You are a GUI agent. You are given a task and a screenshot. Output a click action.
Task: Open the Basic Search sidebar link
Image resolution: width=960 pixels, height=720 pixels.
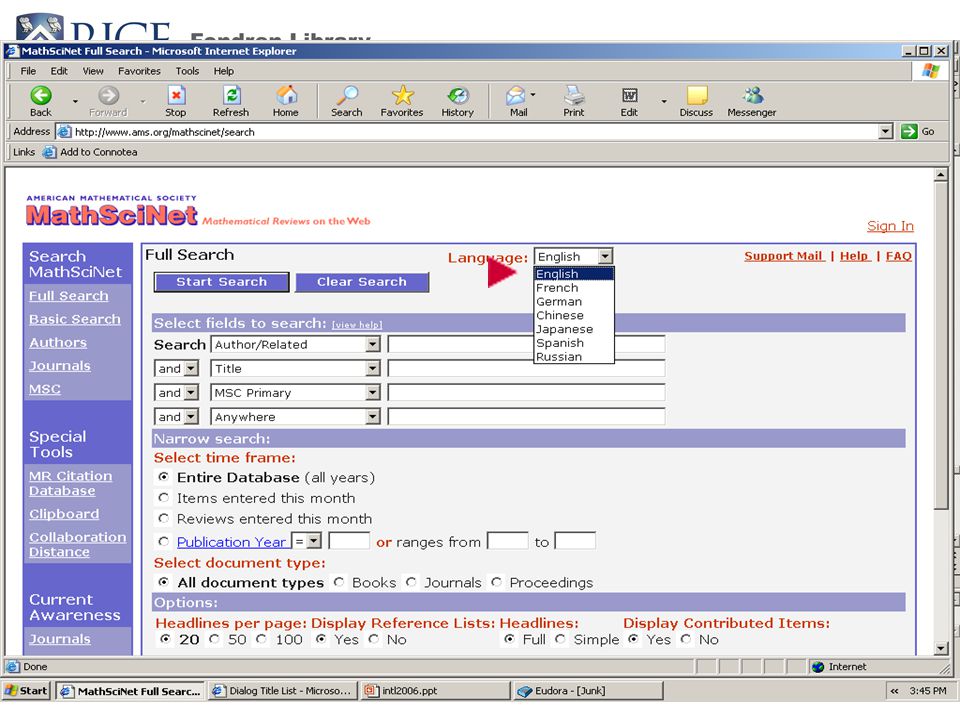pyautogui.click(x=75, y=319)
